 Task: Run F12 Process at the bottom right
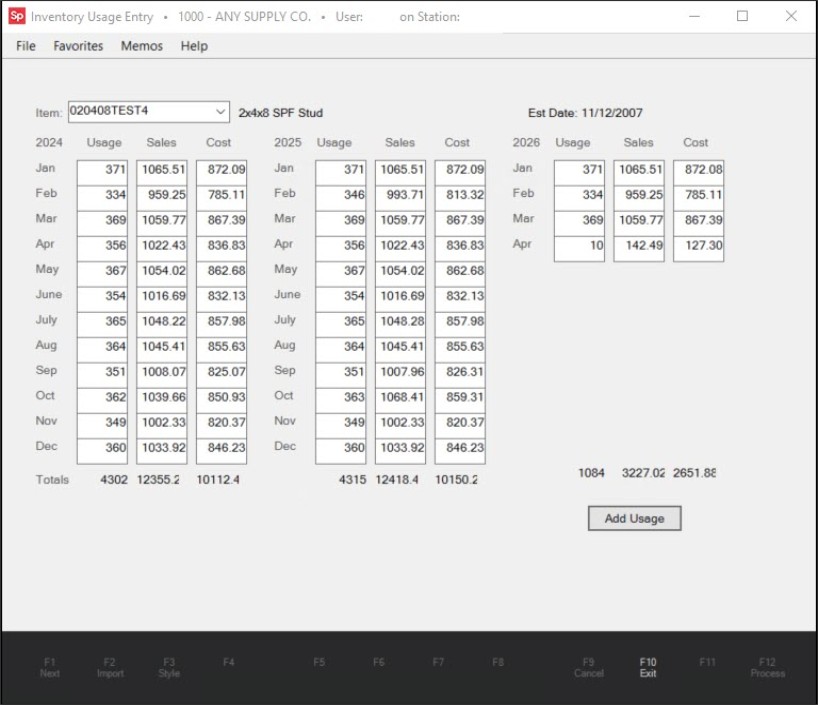(x=767, y=667)
